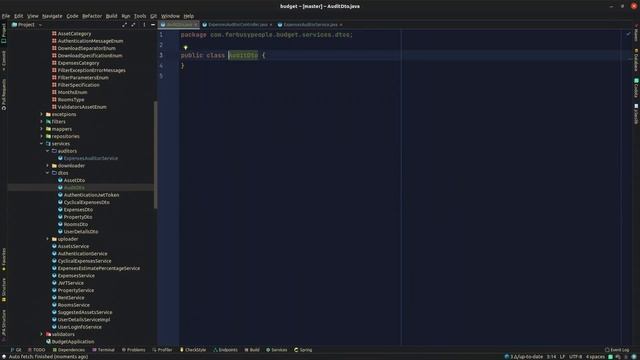Collapse the dtos folder

coord(47,173)
